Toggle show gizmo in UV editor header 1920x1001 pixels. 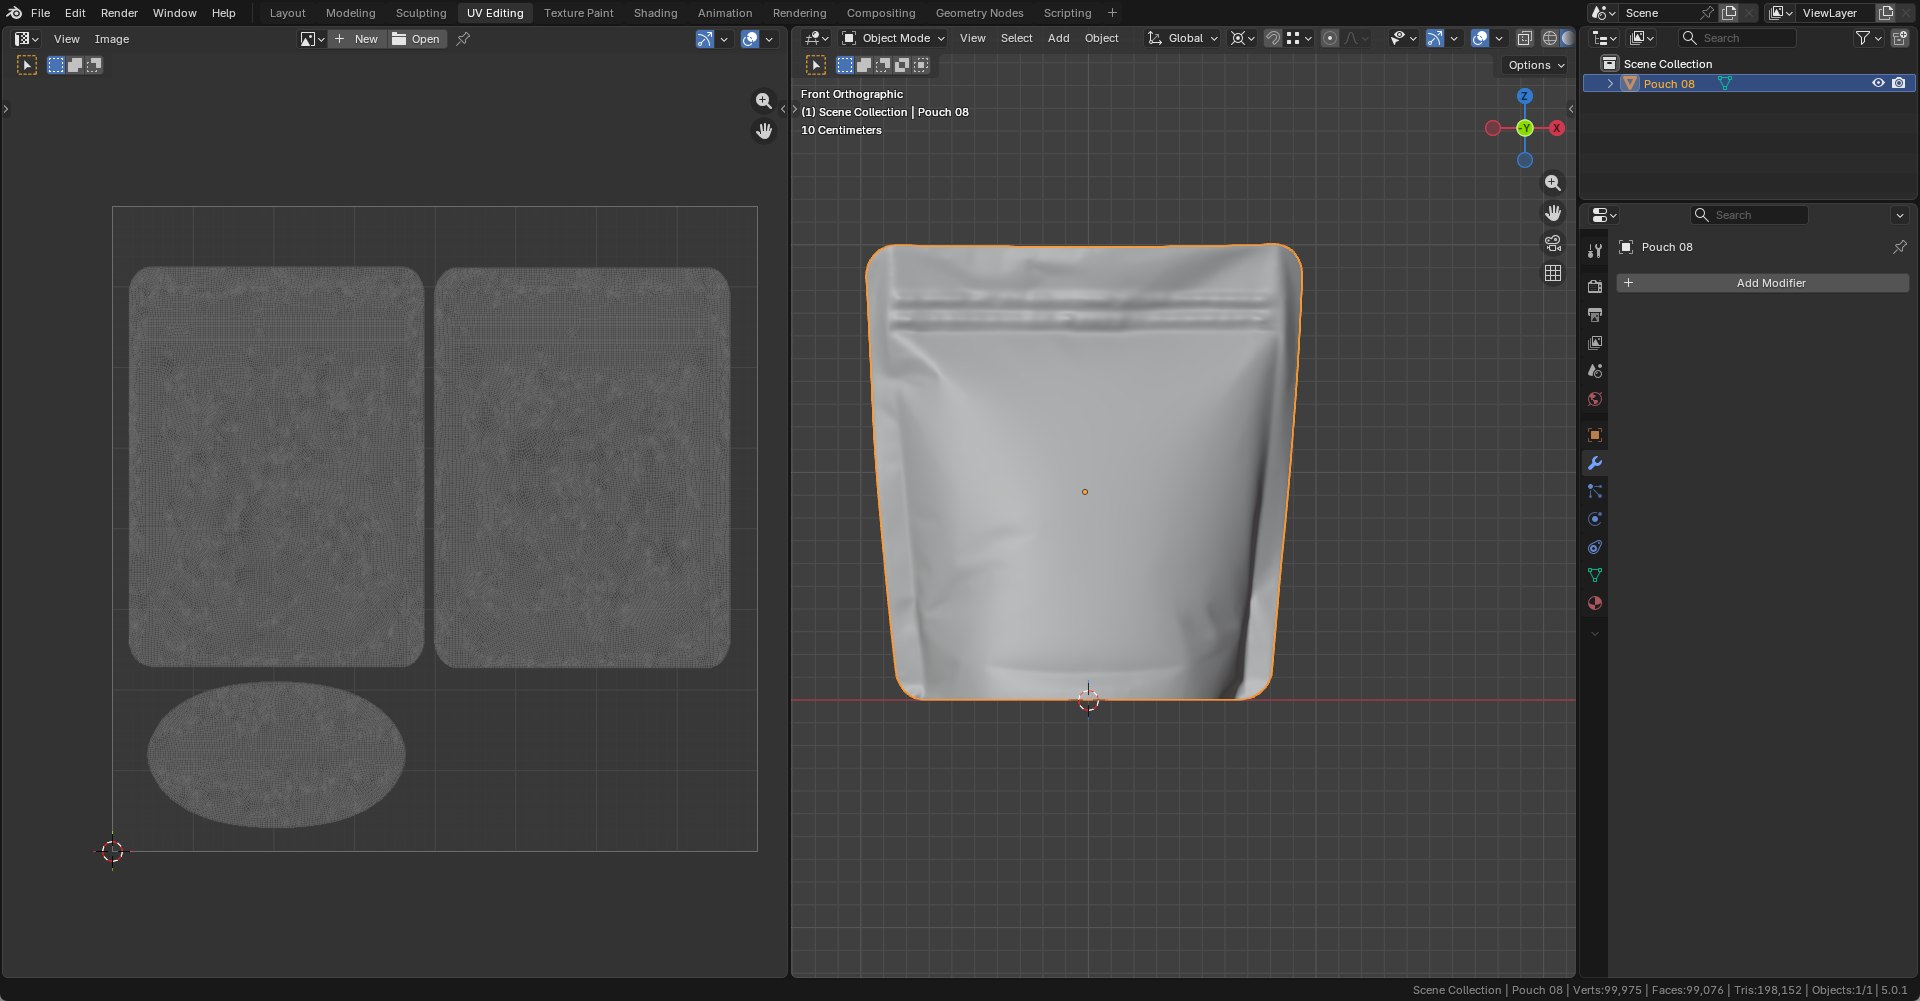[x=704, y=39]
